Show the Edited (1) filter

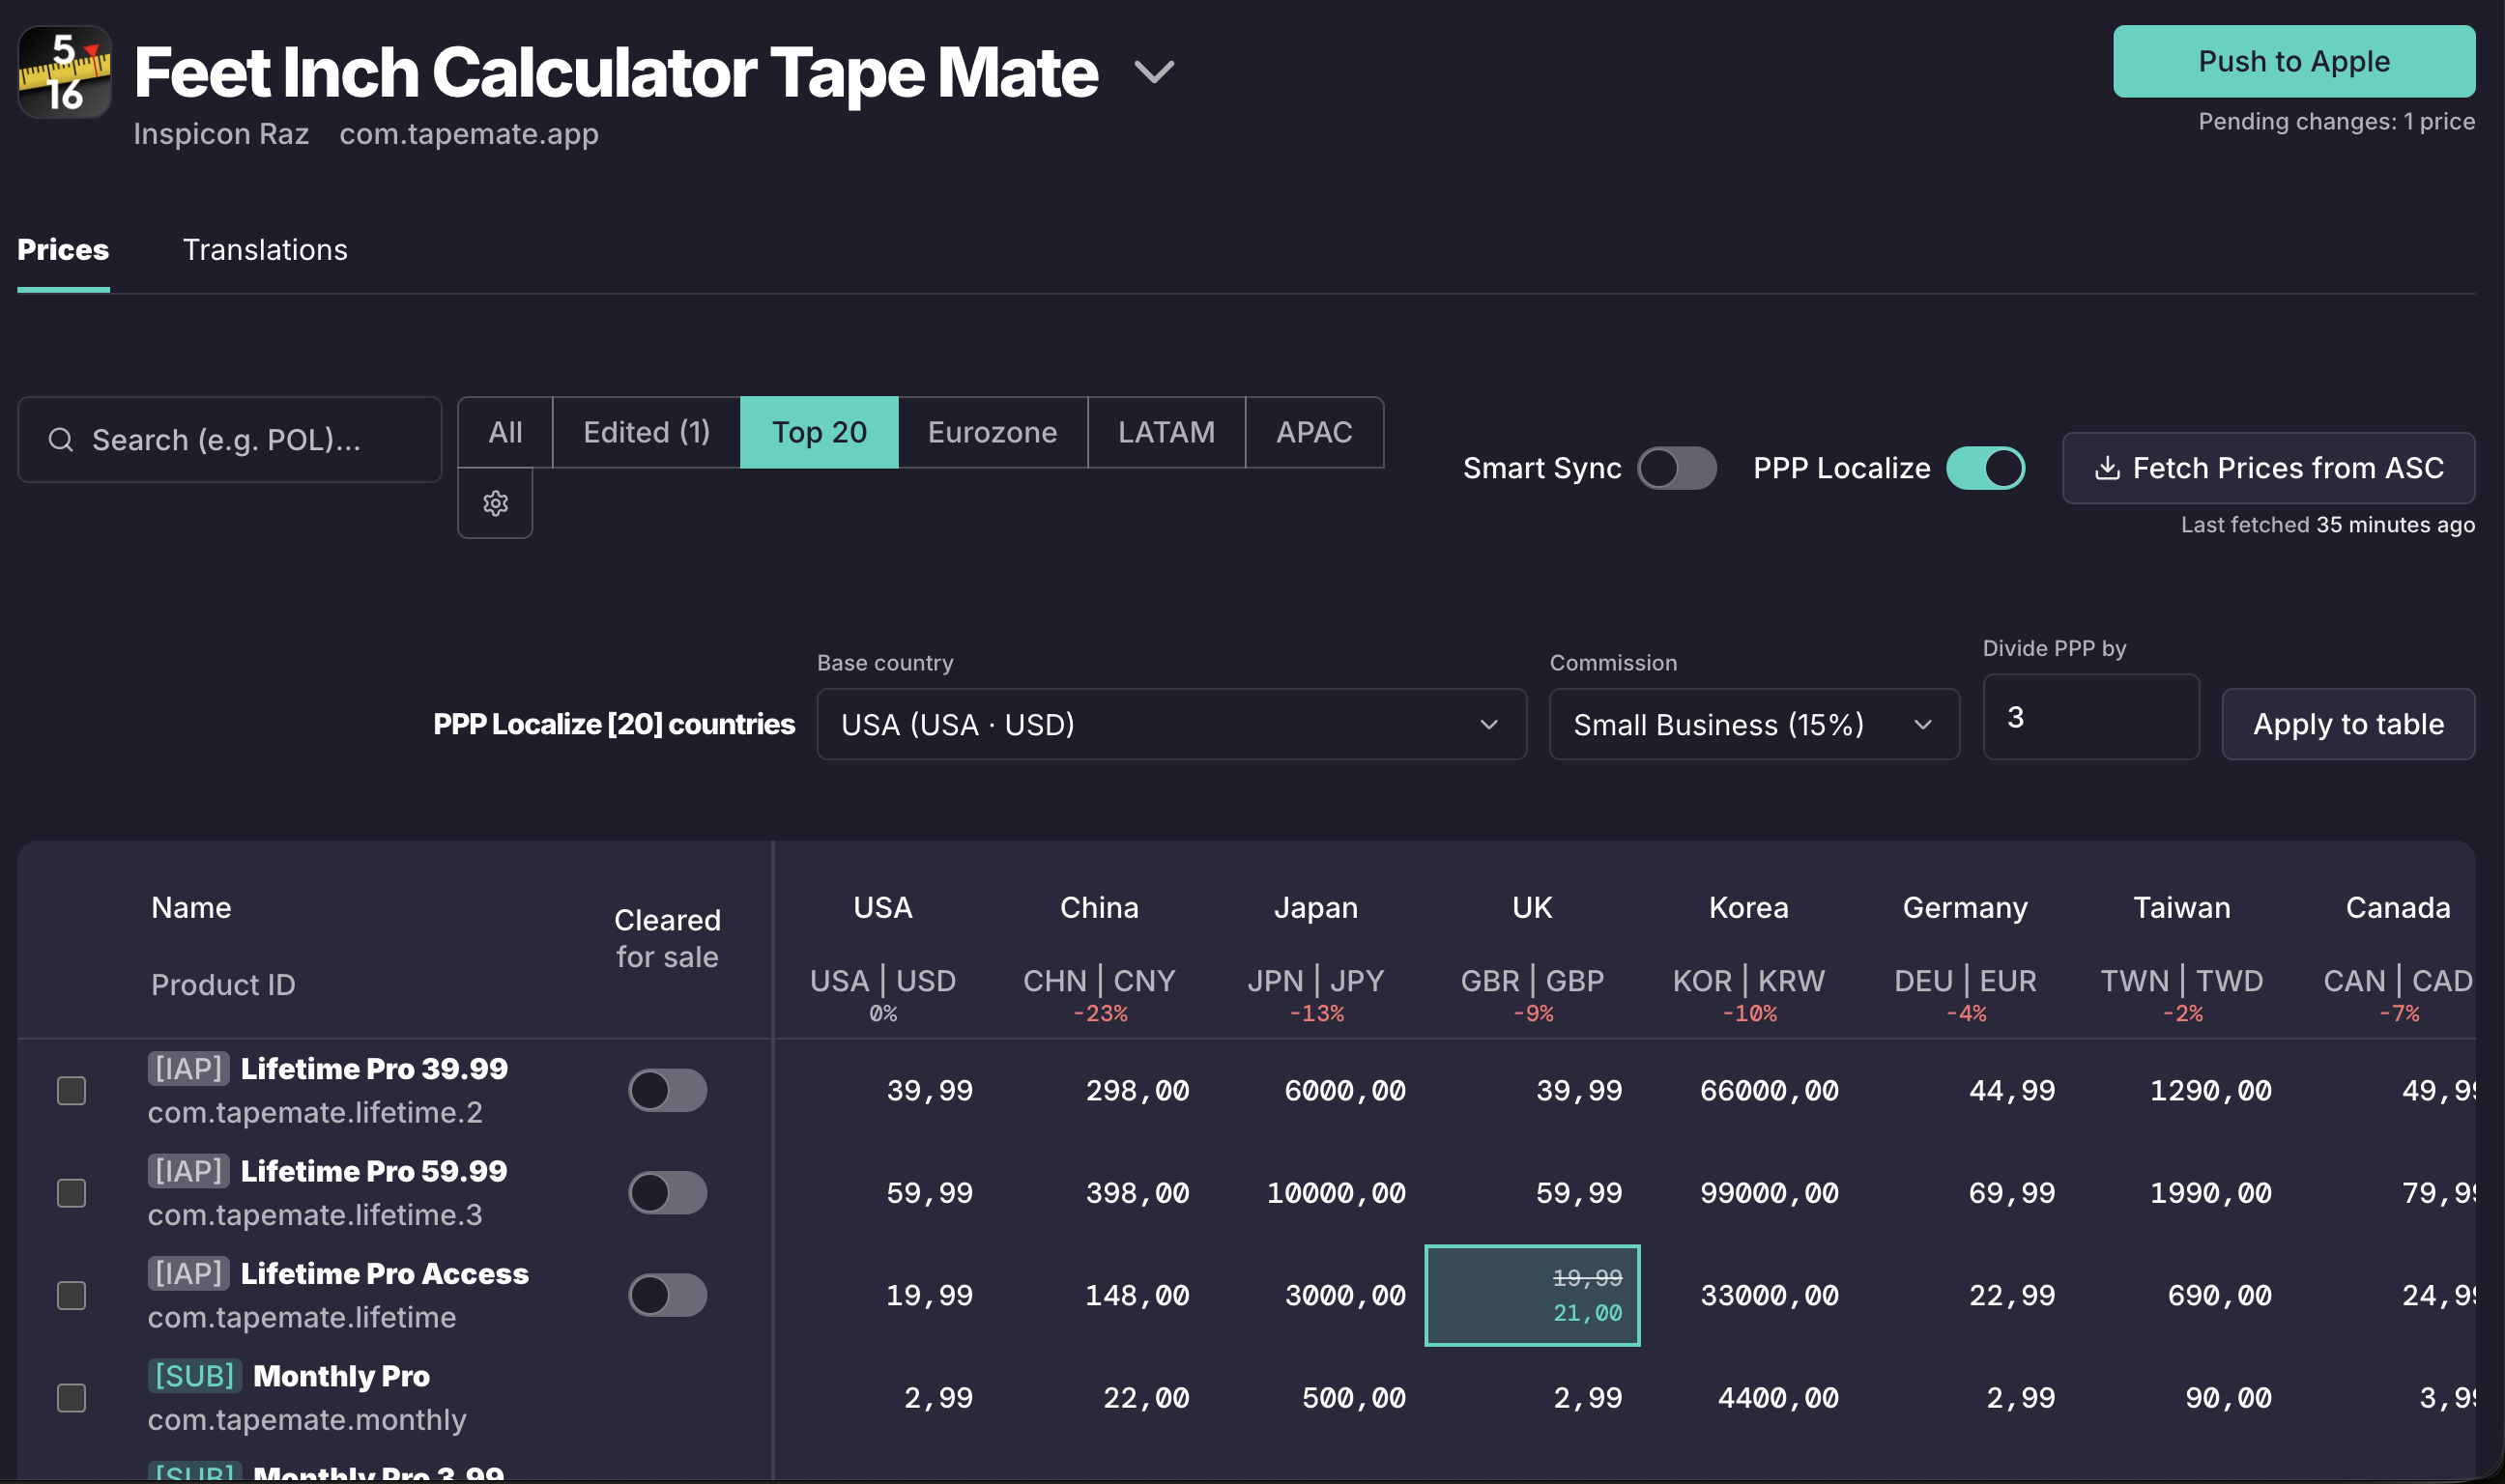point(646,432)
